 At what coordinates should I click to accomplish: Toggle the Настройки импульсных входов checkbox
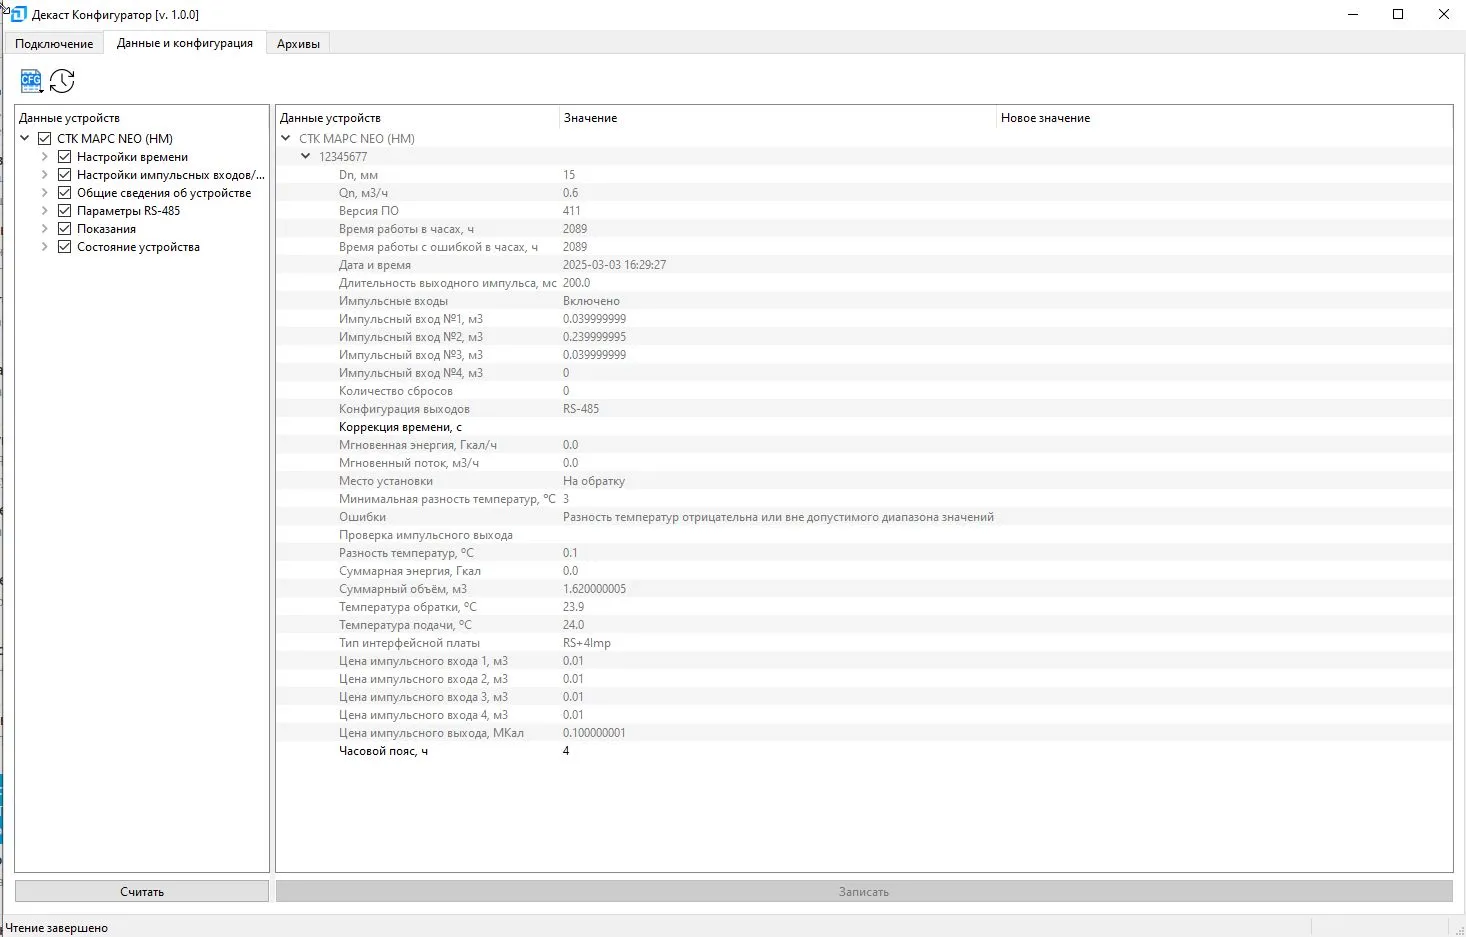point(64,175)
